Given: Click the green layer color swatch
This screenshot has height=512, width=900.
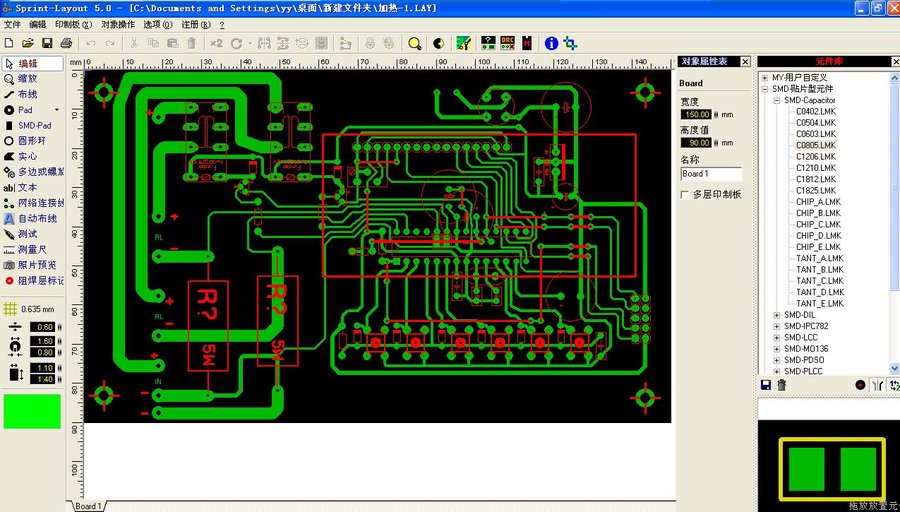Looking at the screenshot, I should click(x=32, y=411).
